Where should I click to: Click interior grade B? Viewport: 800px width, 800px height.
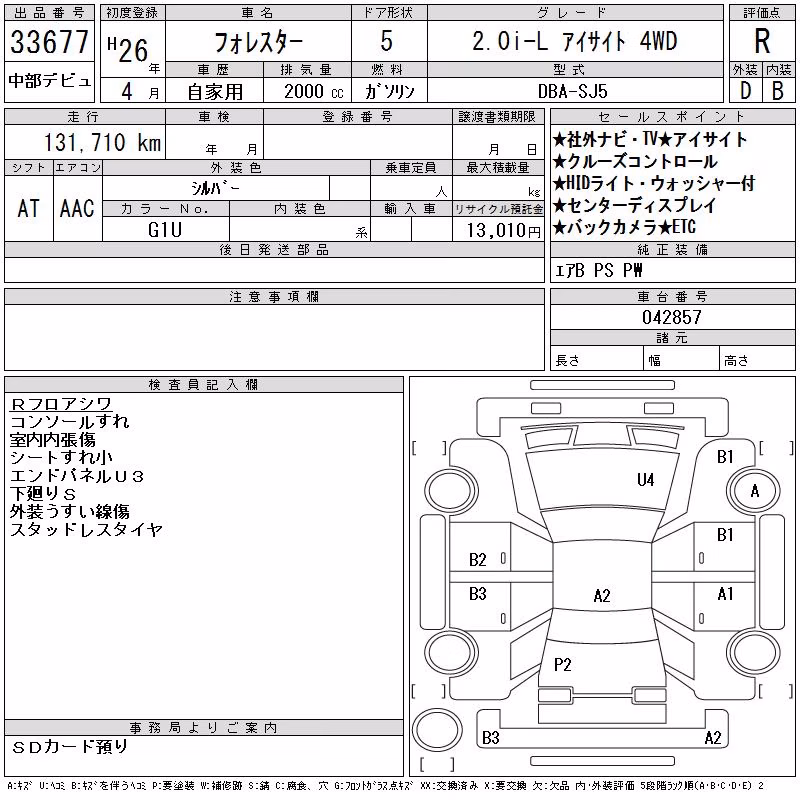778,91
